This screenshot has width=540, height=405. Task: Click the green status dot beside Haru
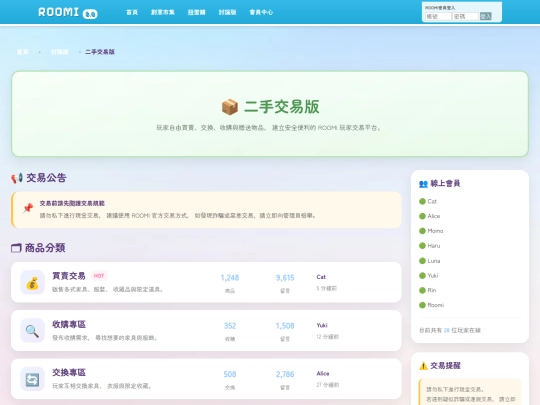pos(422,246)
